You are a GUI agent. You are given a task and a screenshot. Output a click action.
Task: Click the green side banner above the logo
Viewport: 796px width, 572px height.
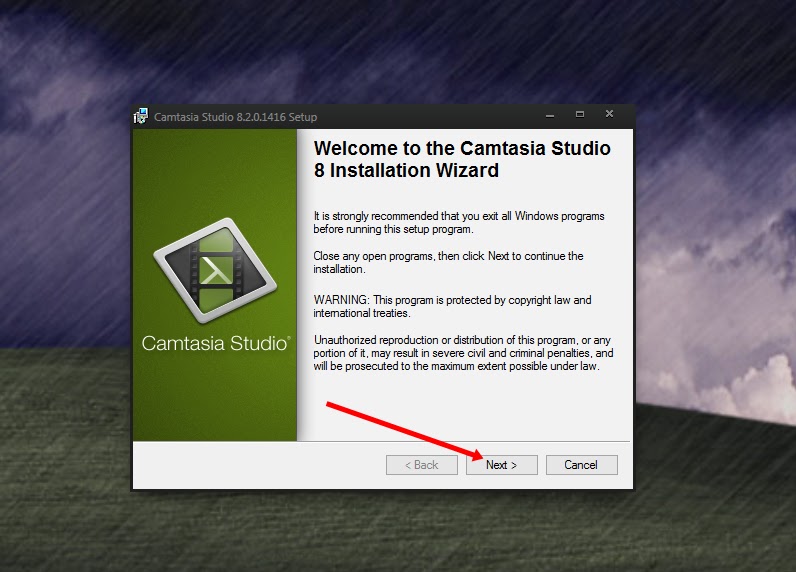coord(215,173)
